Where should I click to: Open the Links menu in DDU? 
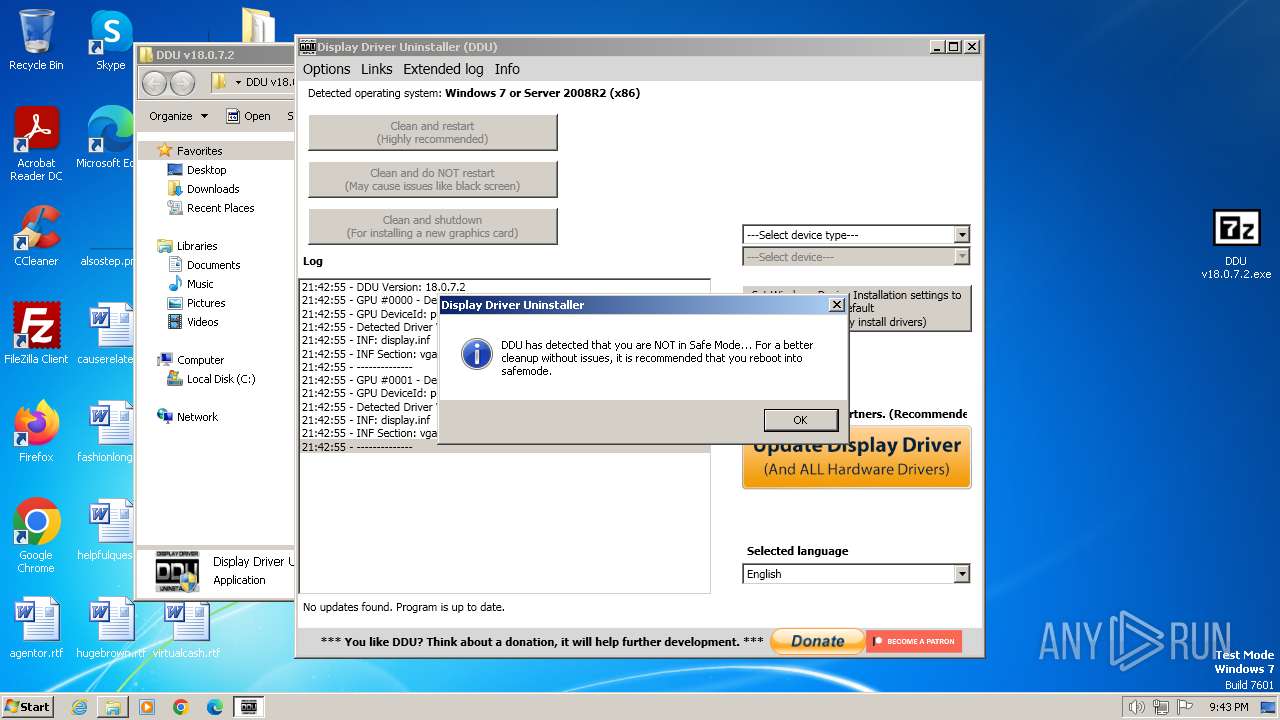click(x=376, y=69)
